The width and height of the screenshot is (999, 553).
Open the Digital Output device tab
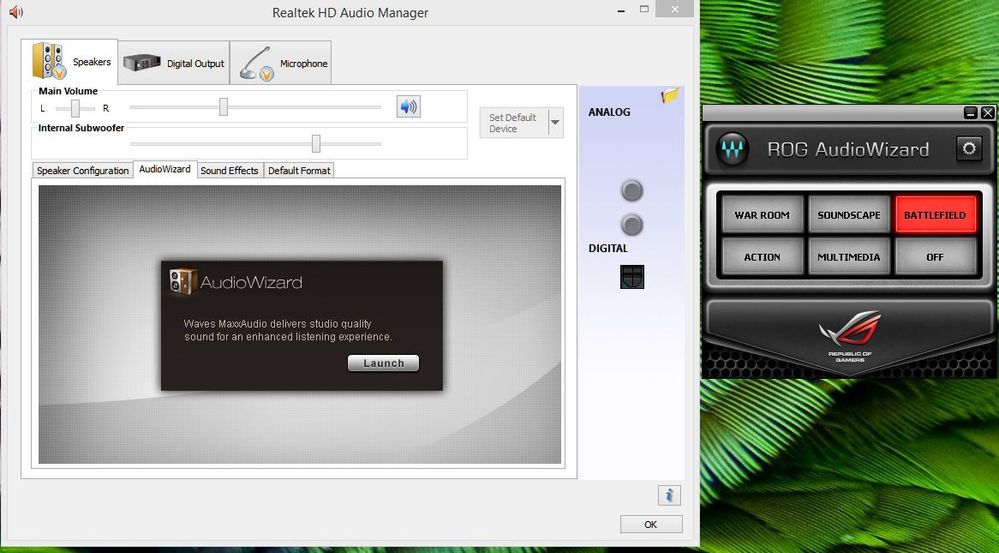pyautogui.click(x=174, y=63)
